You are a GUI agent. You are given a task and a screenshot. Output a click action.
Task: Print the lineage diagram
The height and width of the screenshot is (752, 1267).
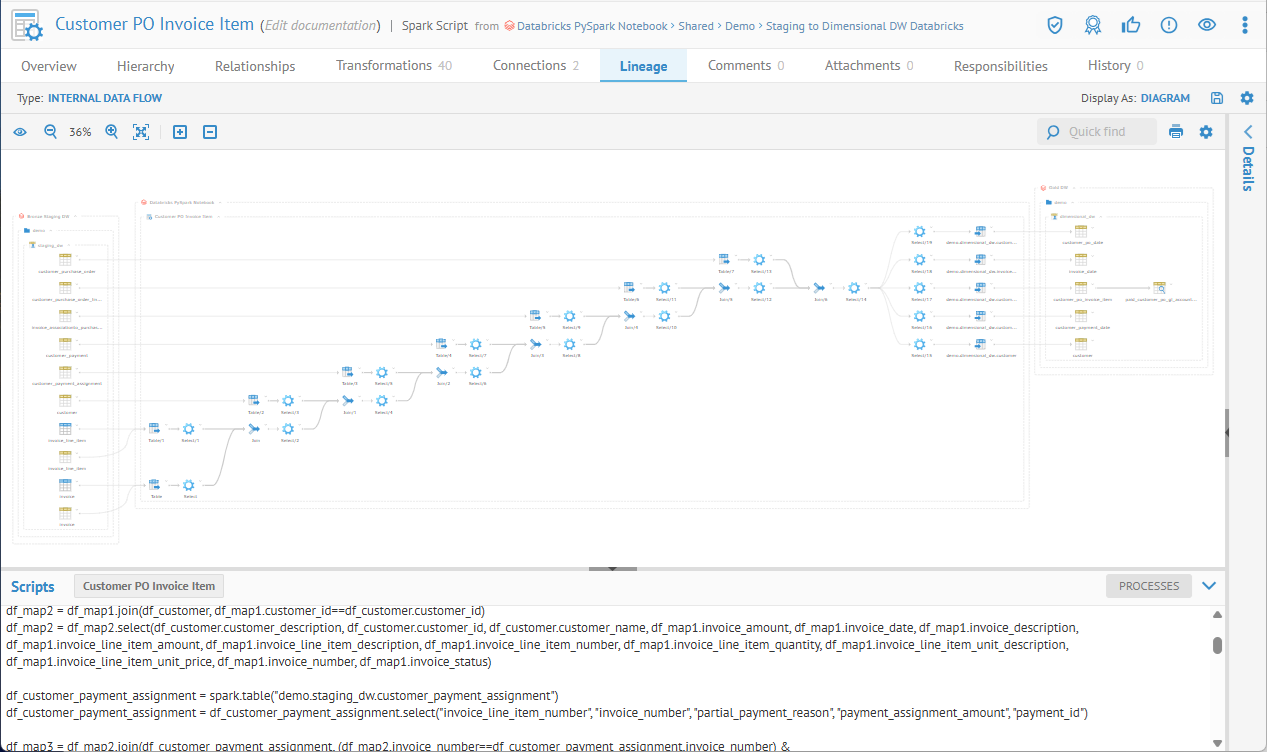(x=1176, y=132)
